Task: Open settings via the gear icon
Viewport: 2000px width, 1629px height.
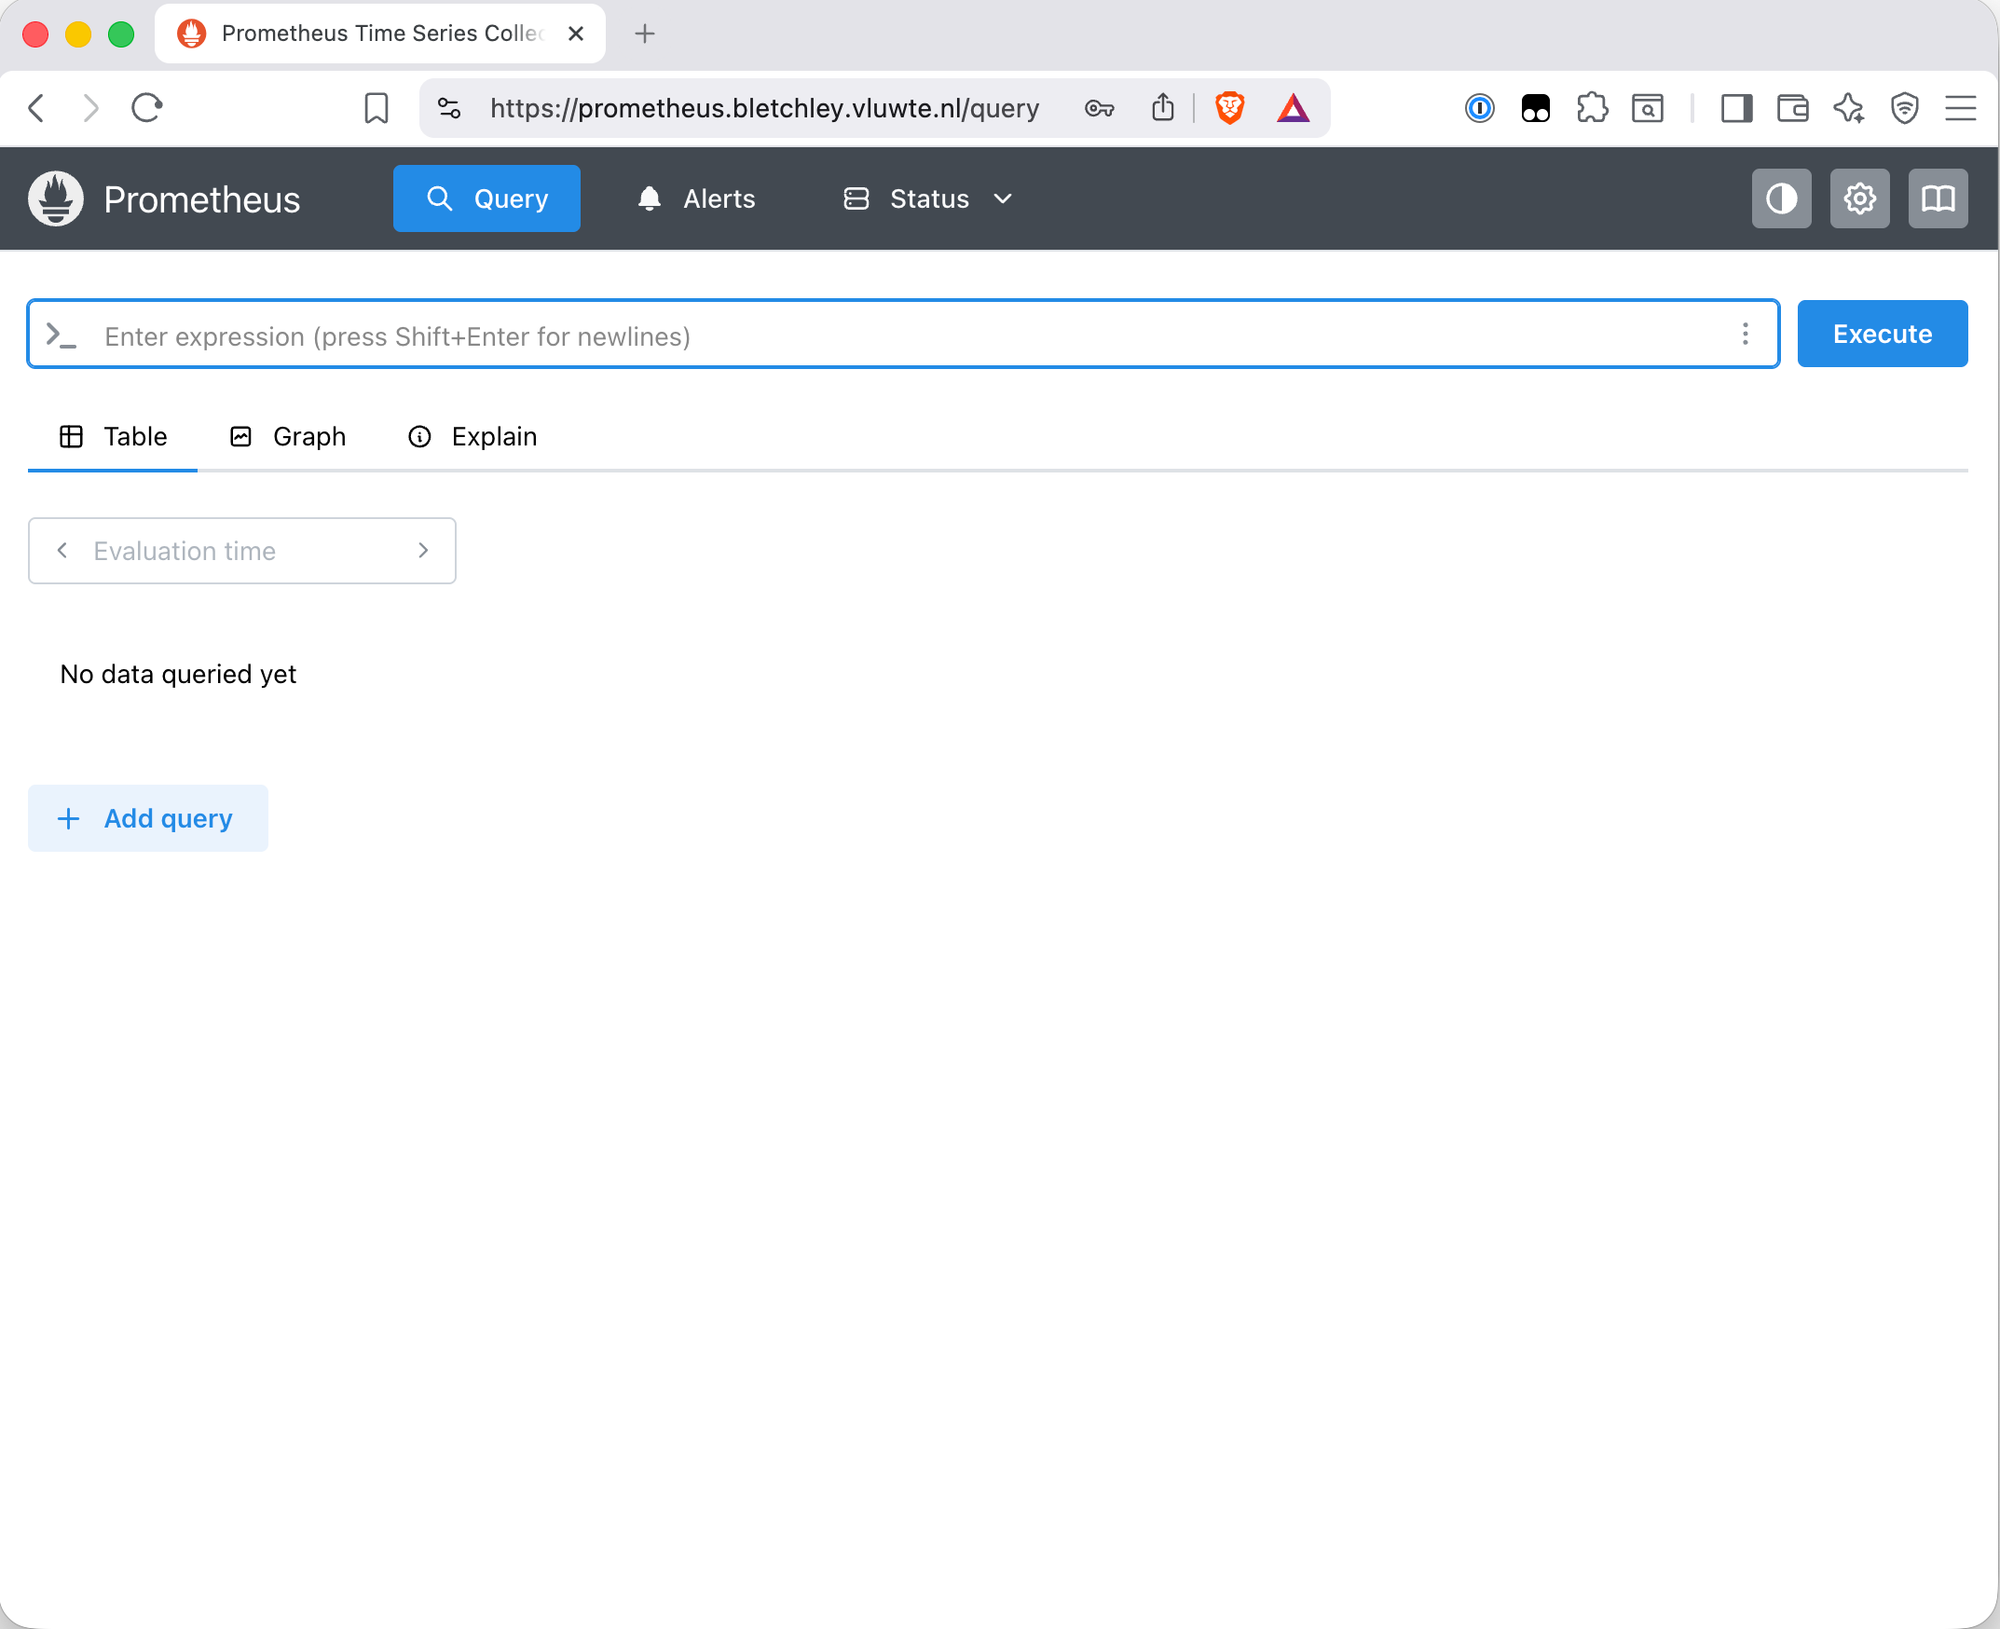Action: point(1859,198)
